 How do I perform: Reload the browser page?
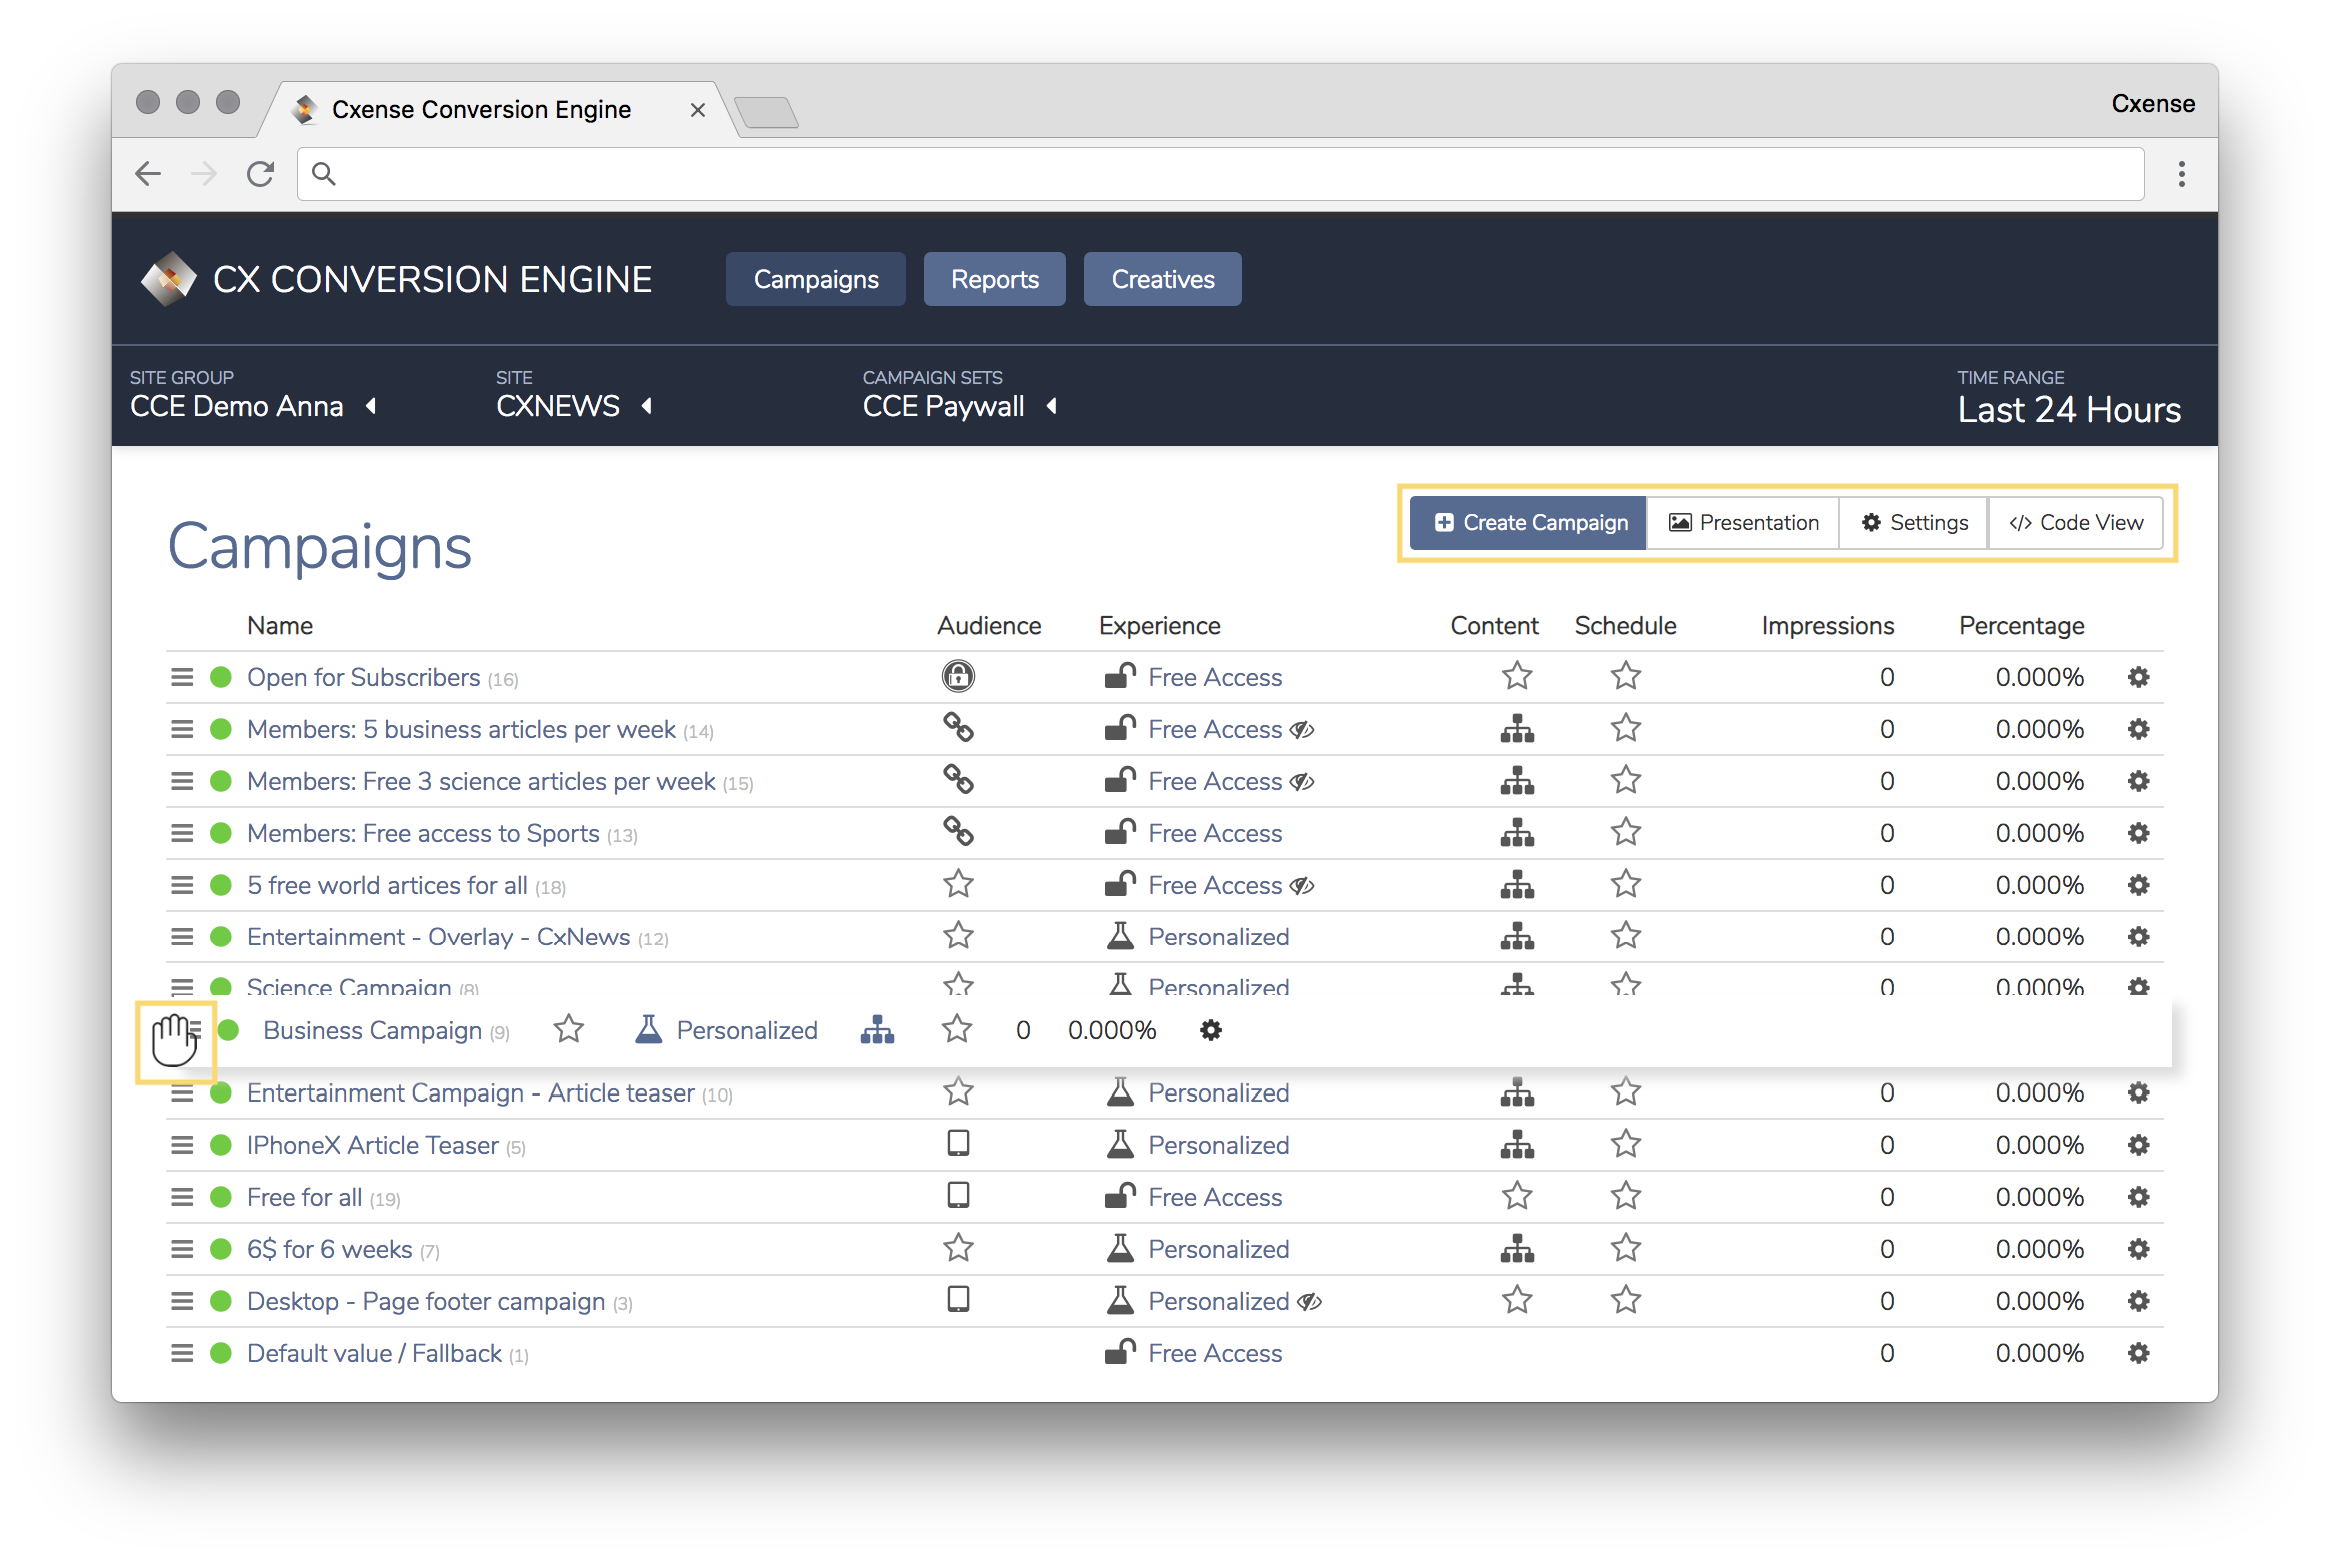point(261,174)
